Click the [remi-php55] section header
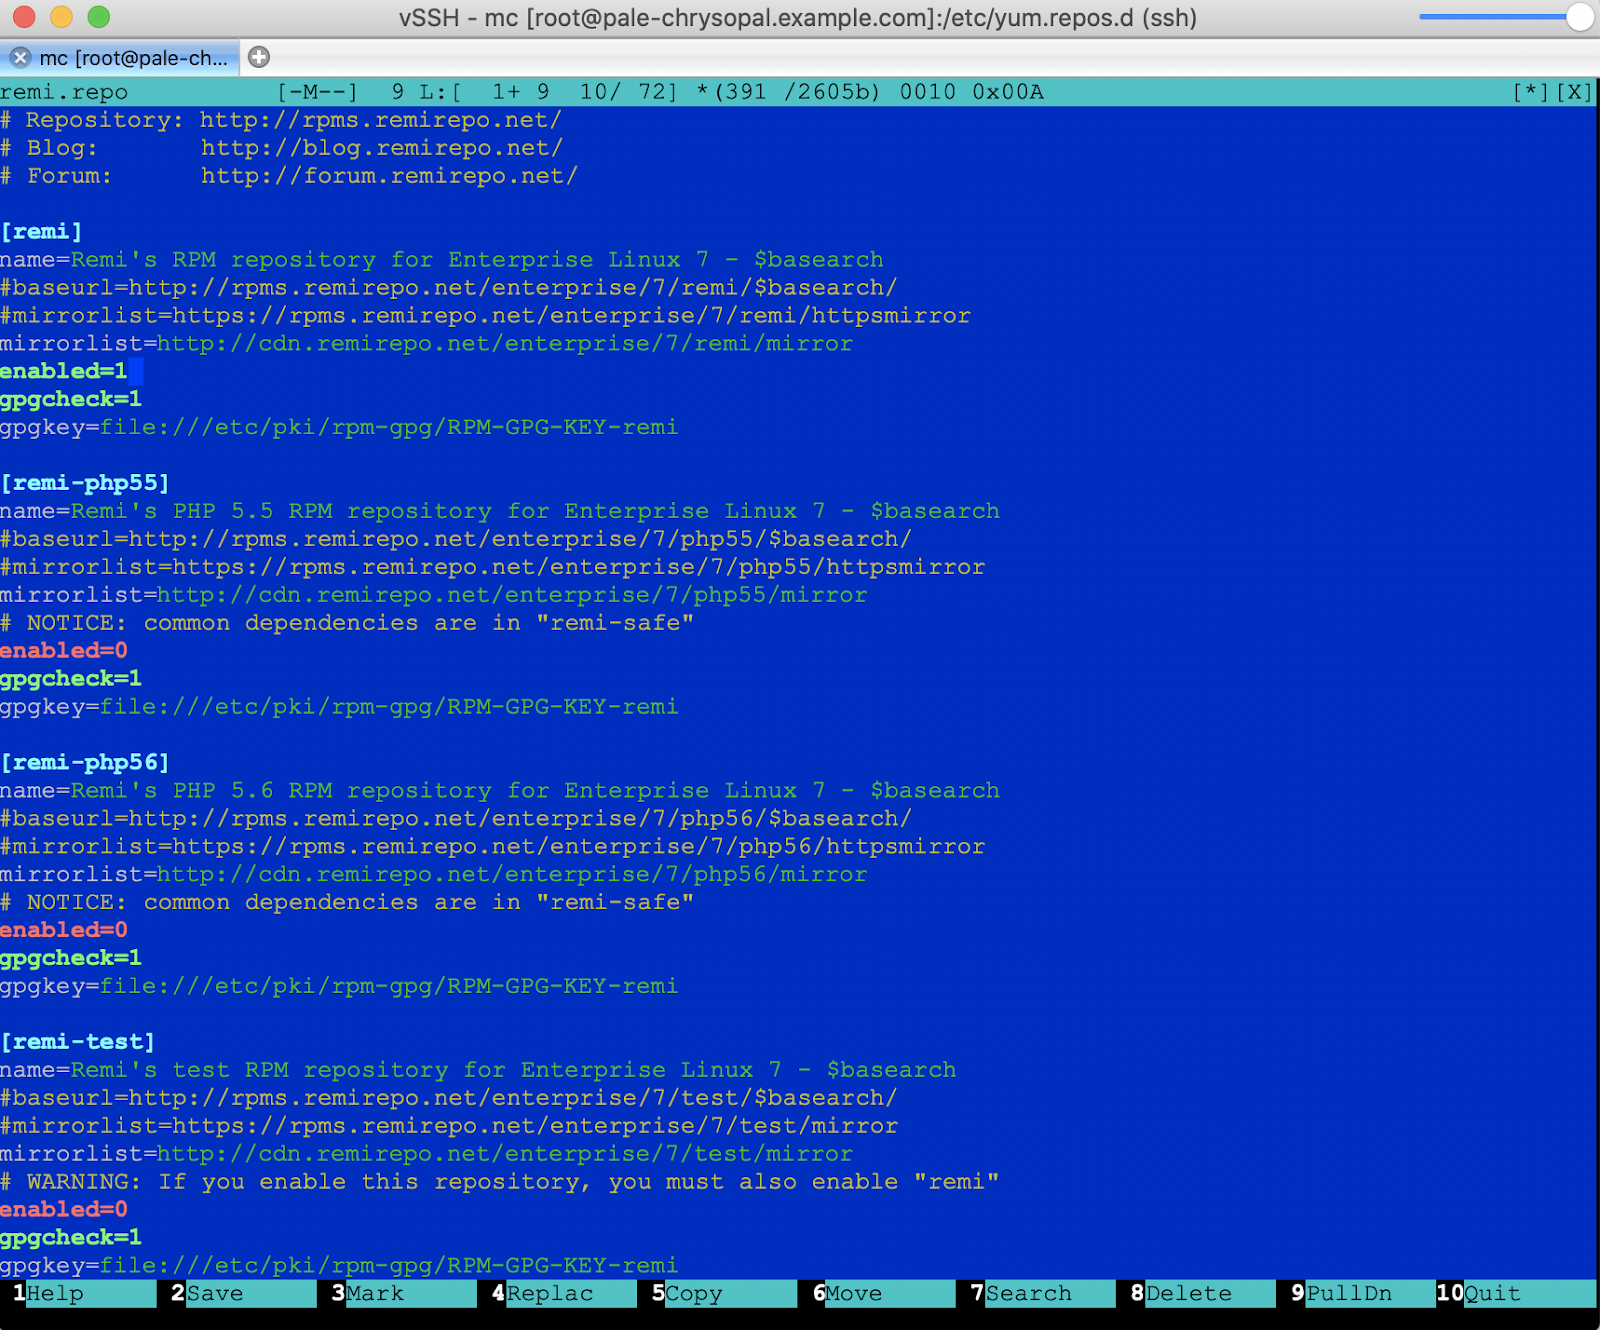The height and width of the screenshot is (1330, 1600). click(x=85, y=483)
